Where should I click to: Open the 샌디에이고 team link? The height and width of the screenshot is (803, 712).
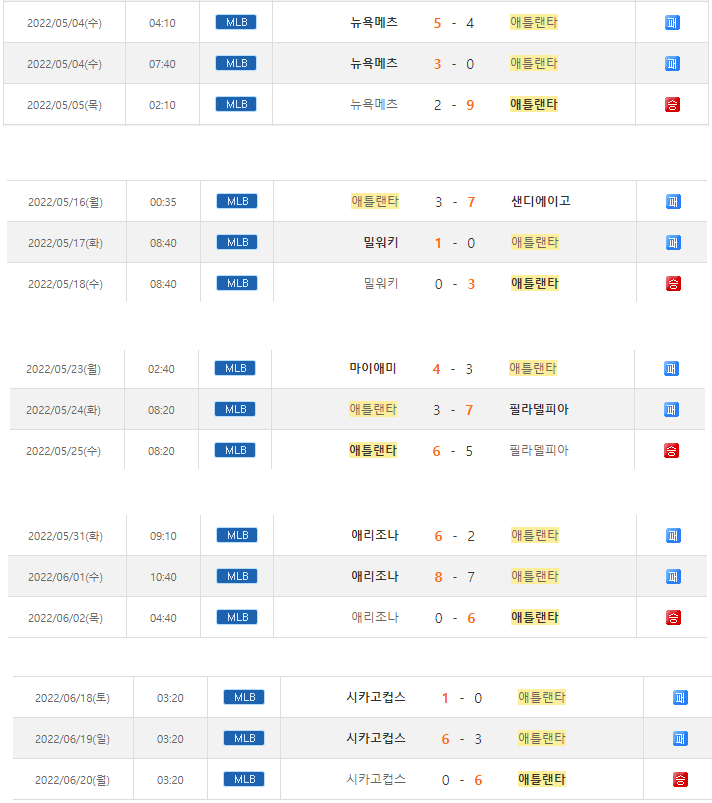click(x=541, y=201)
